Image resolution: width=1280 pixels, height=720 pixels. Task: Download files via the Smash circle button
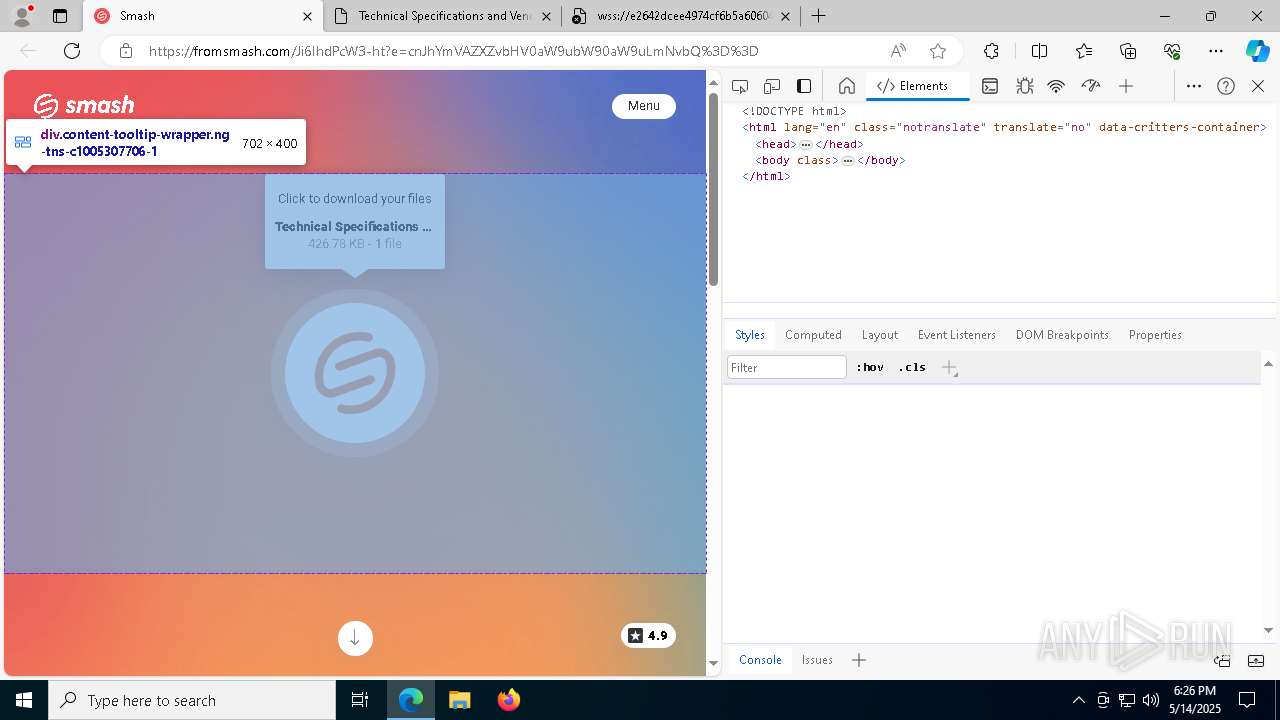[355, 373]
